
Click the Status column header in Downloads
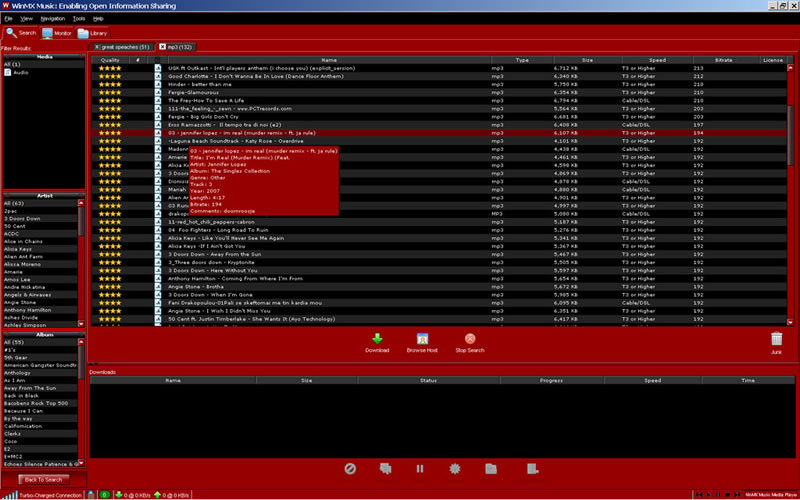pyautogui.click(x=428, y=381)
